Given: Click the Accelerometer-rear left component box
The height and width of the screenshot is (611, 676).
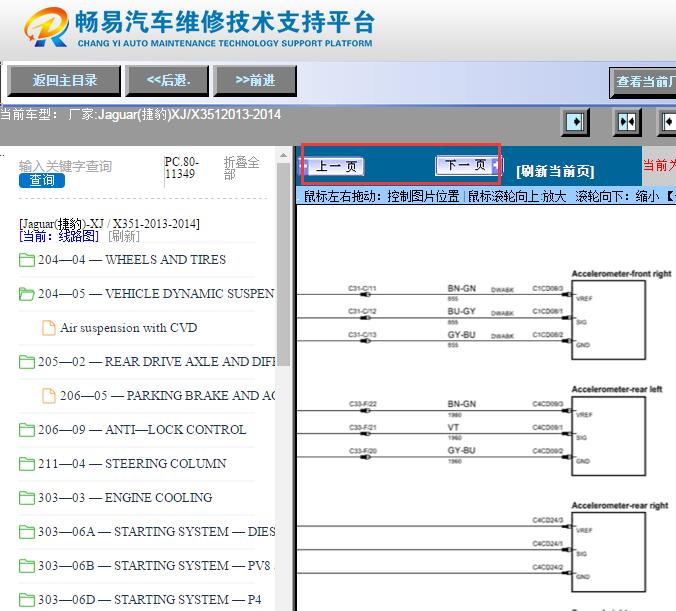Looking at the screenshot, I should 608,436.
